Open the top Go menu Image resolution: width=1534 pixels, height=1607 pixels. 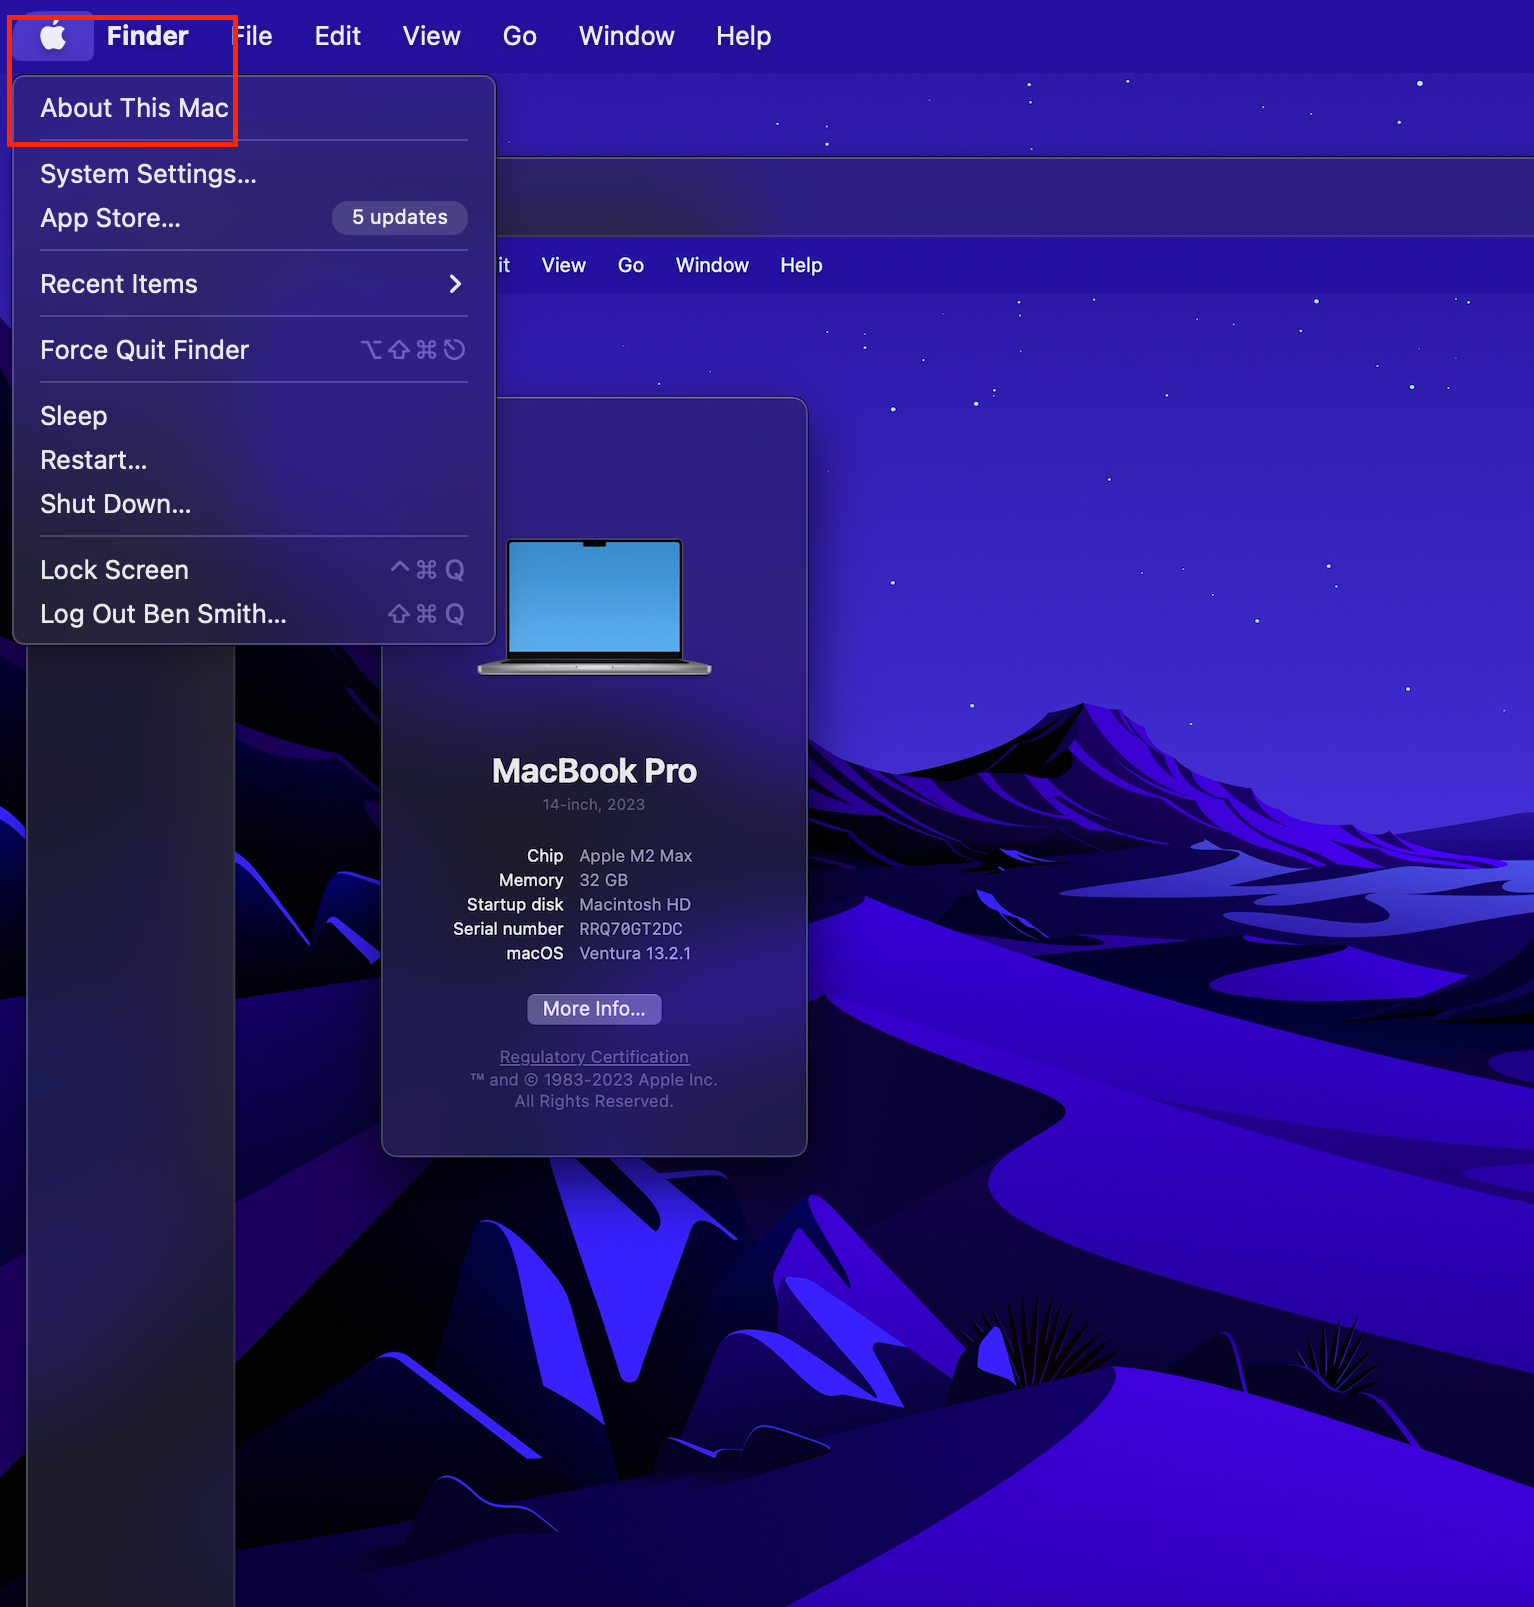coord(519,36)
